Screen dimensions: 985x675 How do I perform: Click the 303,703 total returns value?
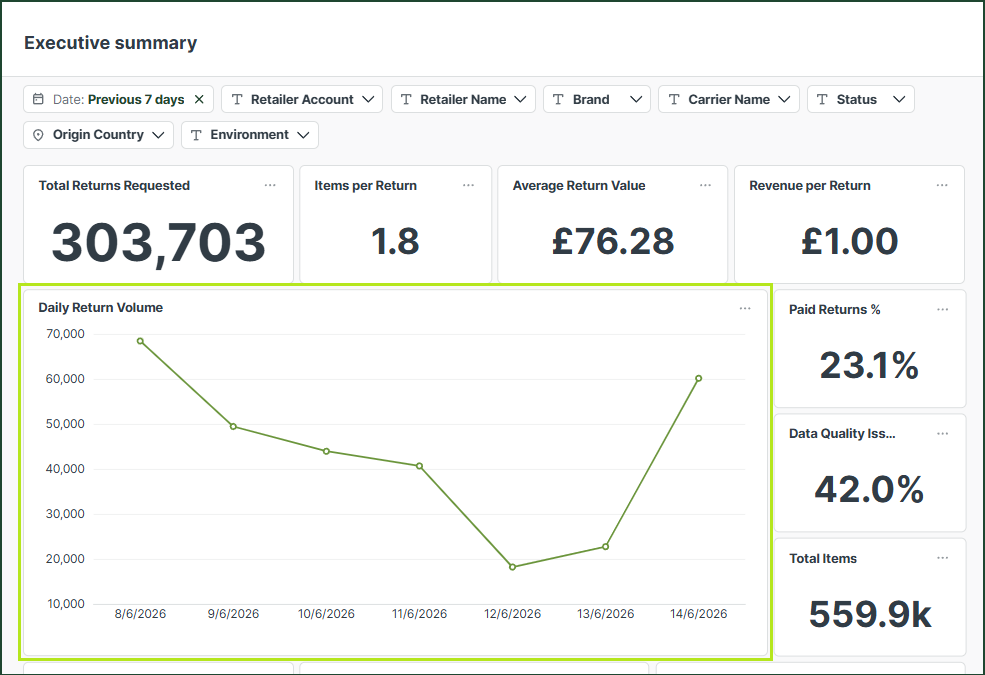click(158, 244)
